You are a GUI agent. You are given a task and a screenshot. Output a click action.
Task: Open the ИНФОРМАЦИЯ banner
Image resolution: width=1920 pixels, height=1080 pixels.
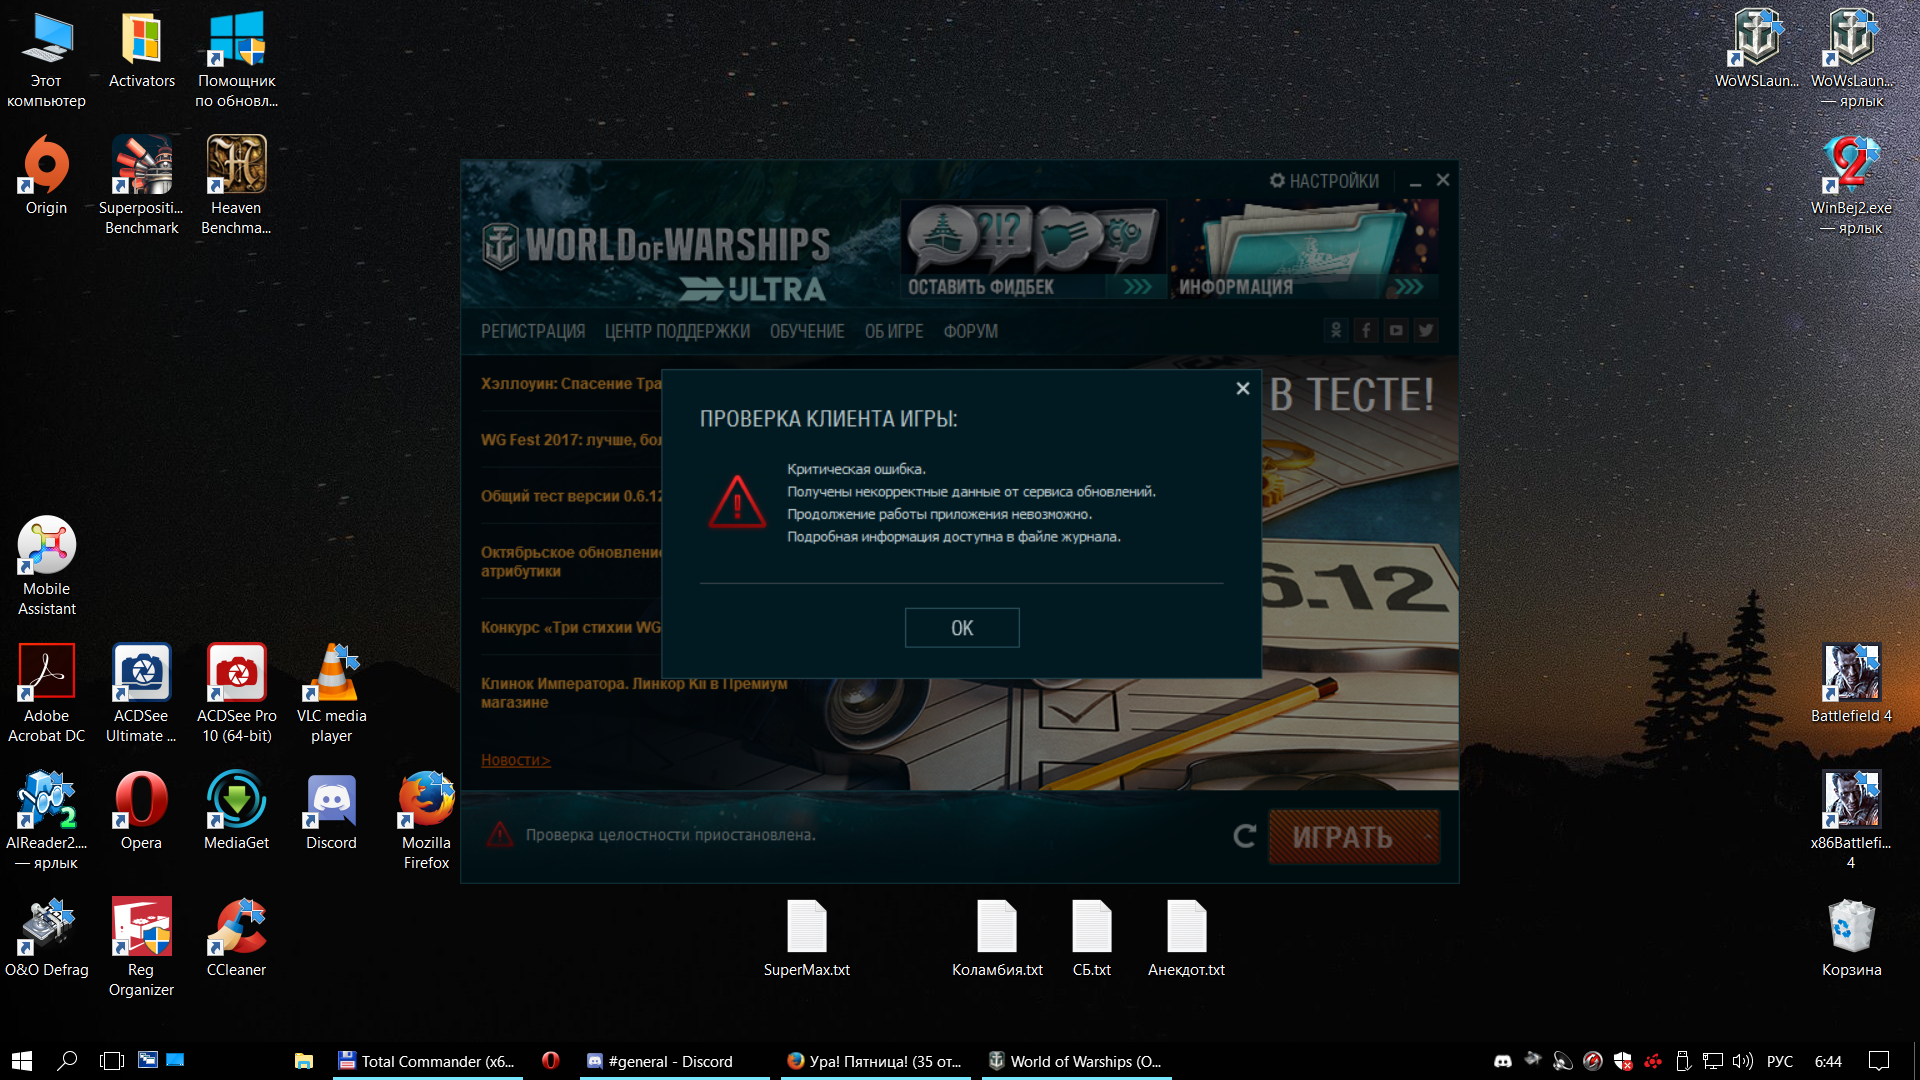[x=1305, y=250]
